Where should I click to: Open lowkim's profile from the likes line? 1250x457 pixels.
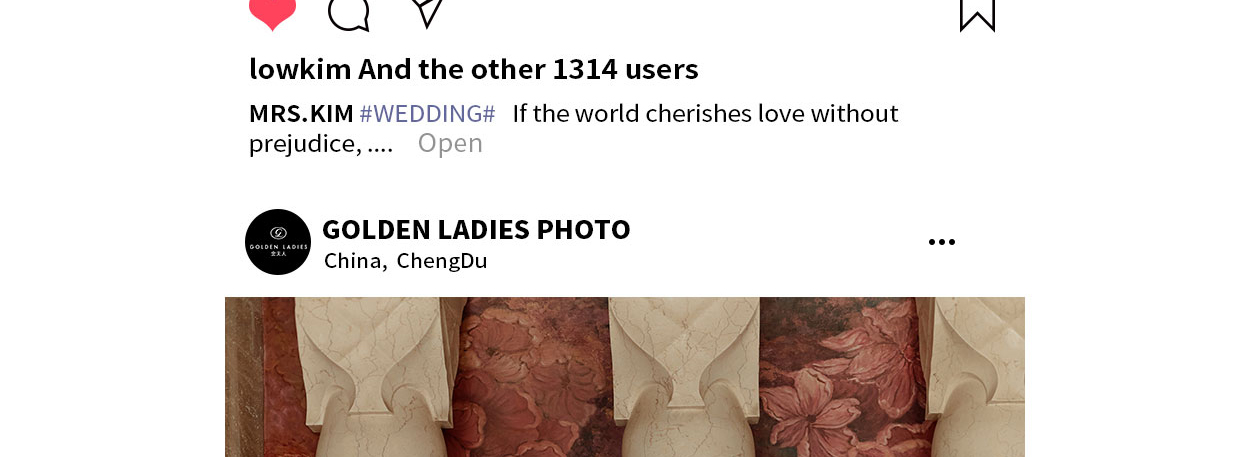(x=300, y=69)
